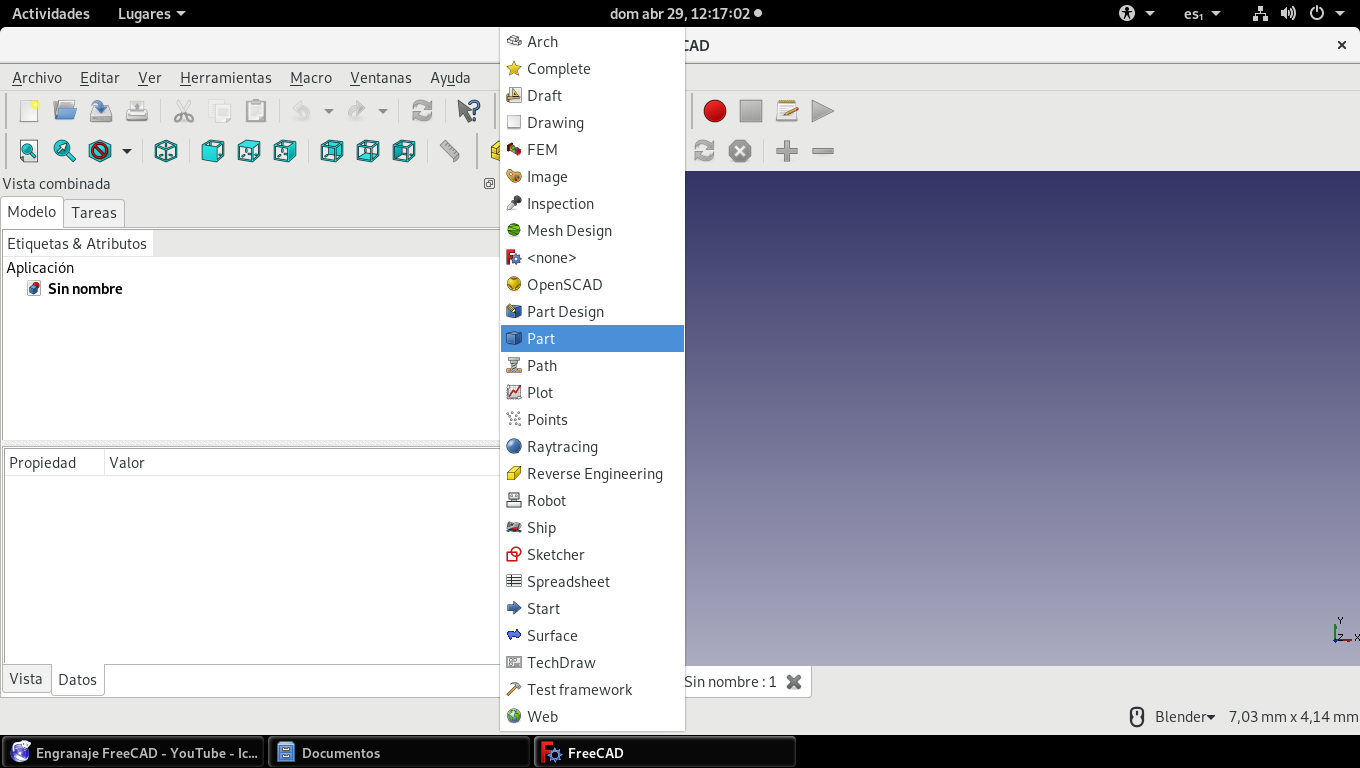Click the Fit selection magnifier icon
The height and width of the screenshot is (768, 1360).
click(x=65, y=151)
